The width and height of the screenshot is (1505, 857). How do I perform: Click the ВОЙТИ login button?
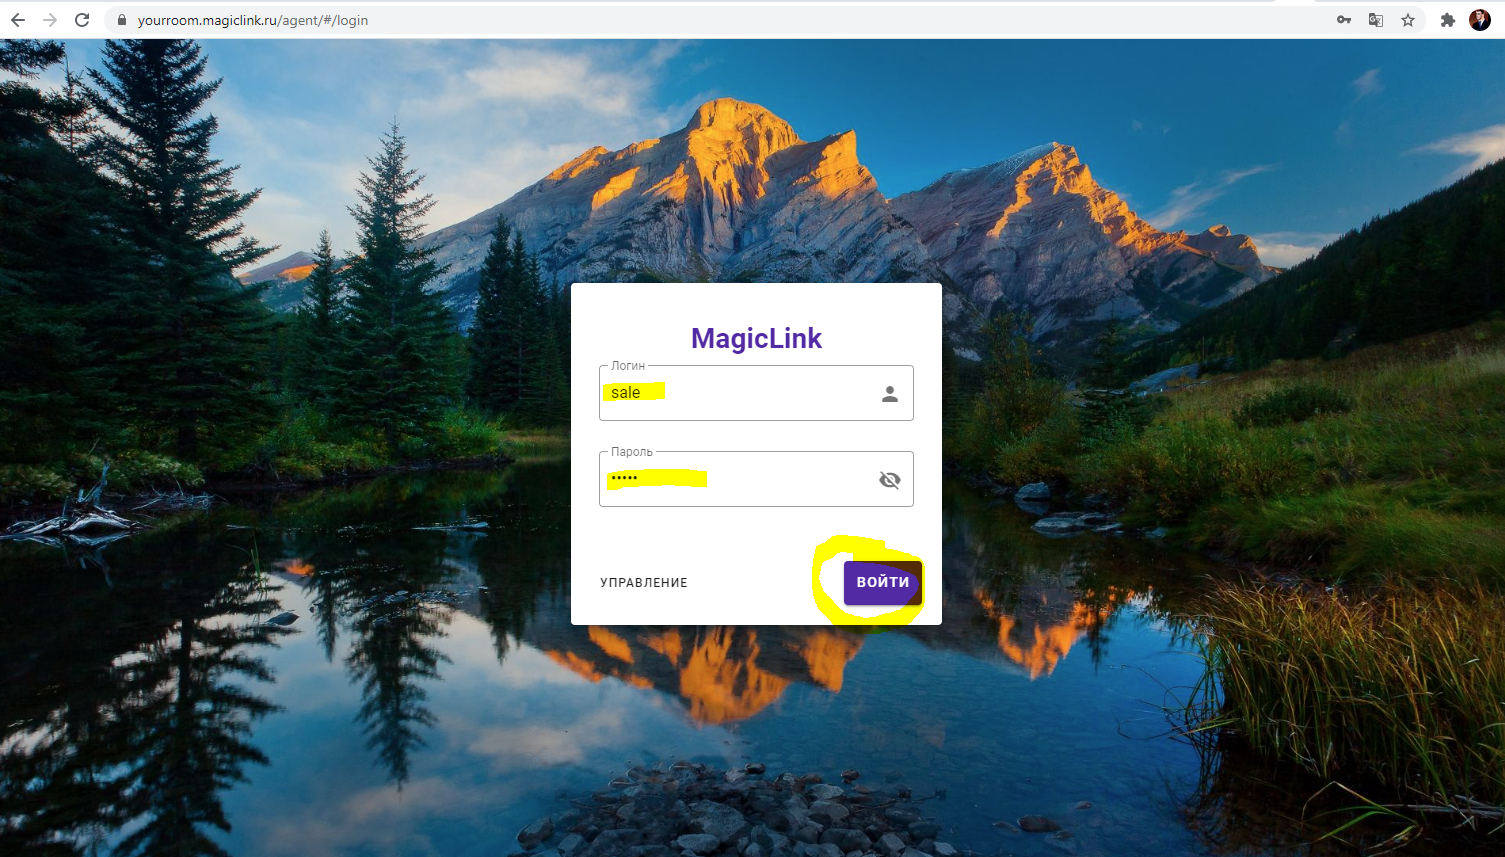883,582
